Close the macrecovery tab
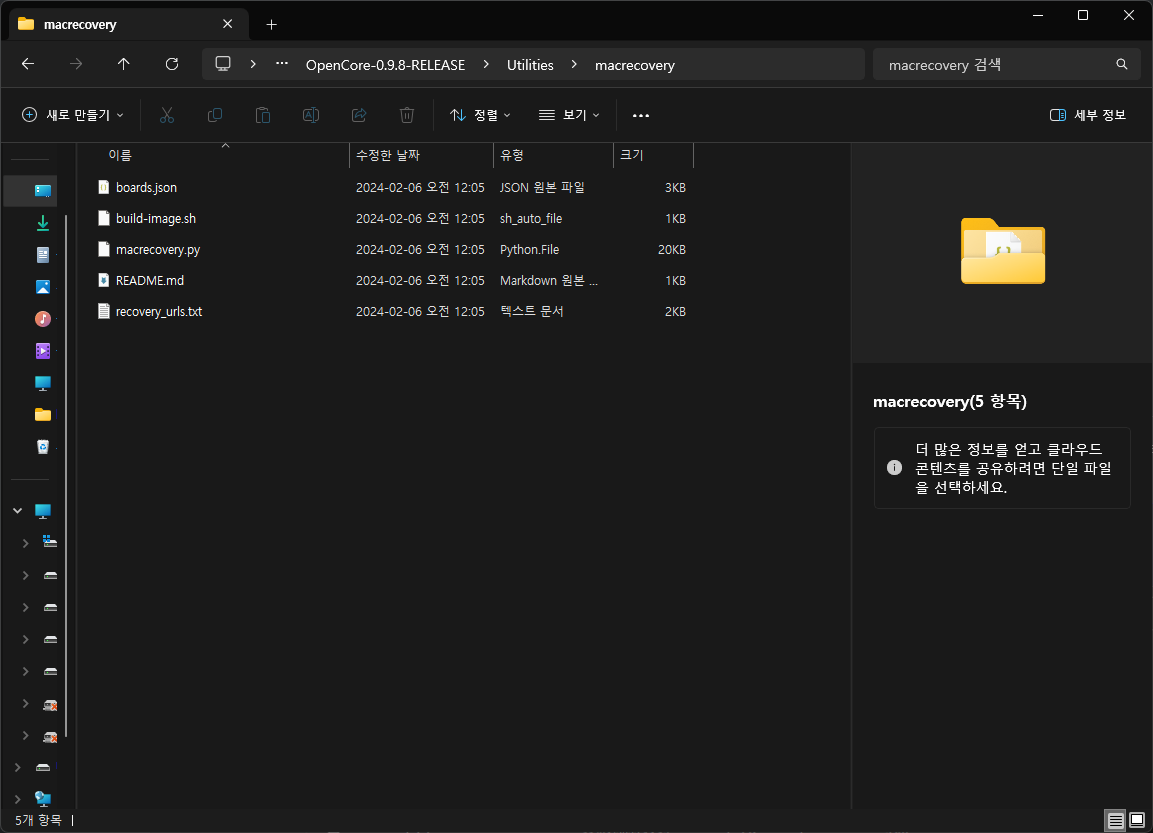Screen dimensions: 1153x833 point(227,24)
